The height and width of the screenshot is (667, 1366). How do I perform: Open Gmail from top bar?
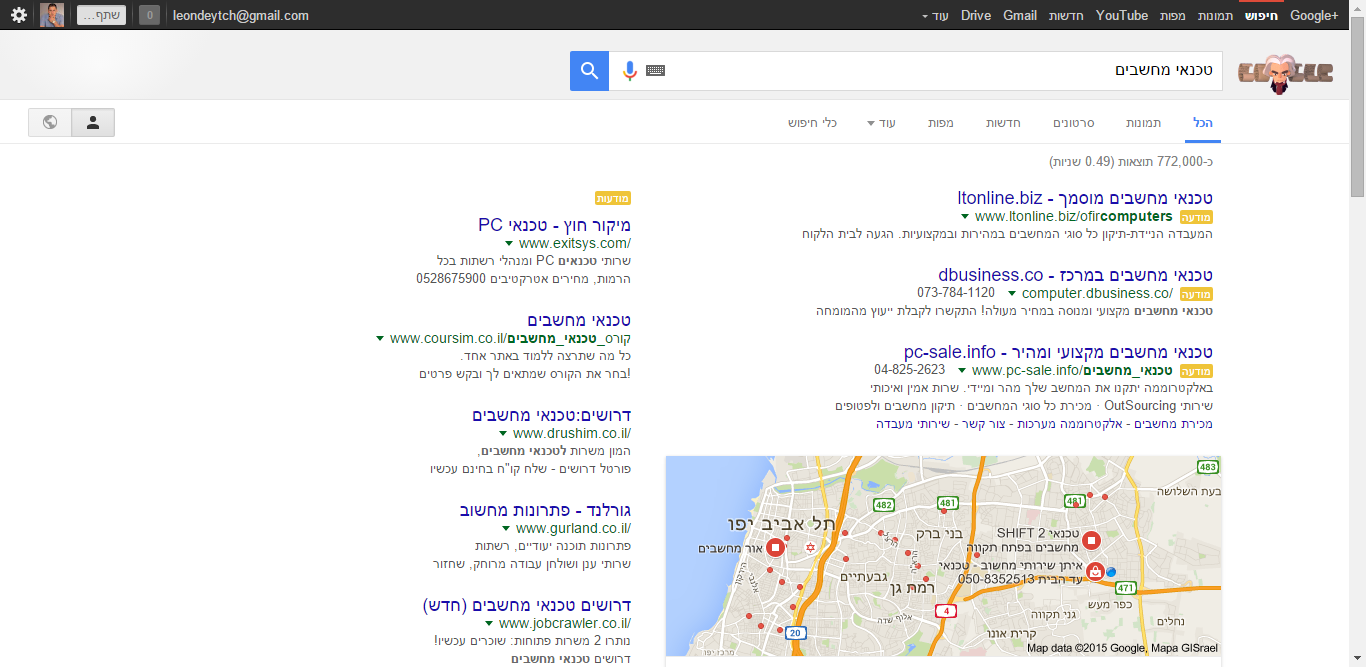[x=1020, y=16]
